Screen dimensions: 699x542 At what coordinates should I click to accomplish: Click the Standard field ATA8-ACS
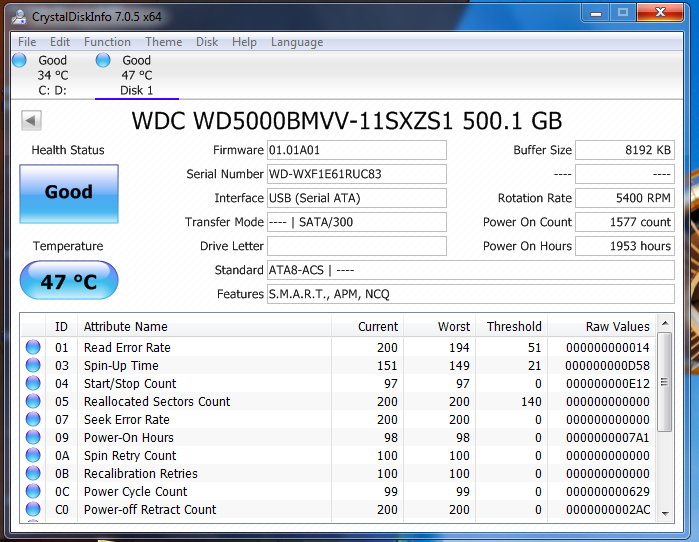[471, 270]
